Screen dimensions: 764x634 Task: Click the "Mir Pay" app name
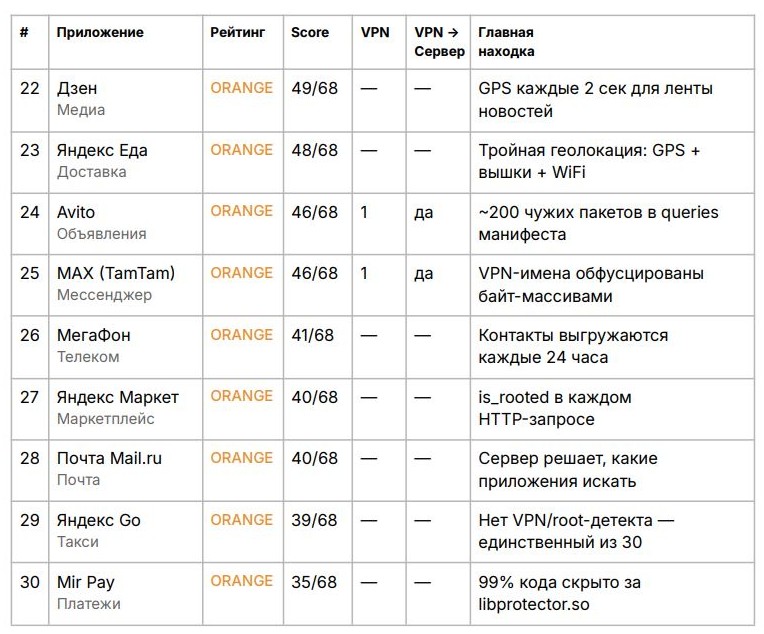[x=86, y=582]
